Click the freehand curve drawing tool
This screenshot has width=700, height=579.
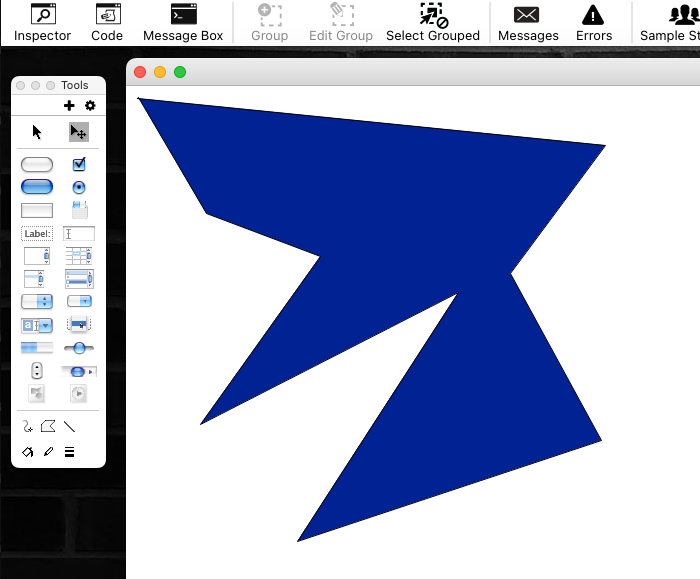[x=28, y=427]
